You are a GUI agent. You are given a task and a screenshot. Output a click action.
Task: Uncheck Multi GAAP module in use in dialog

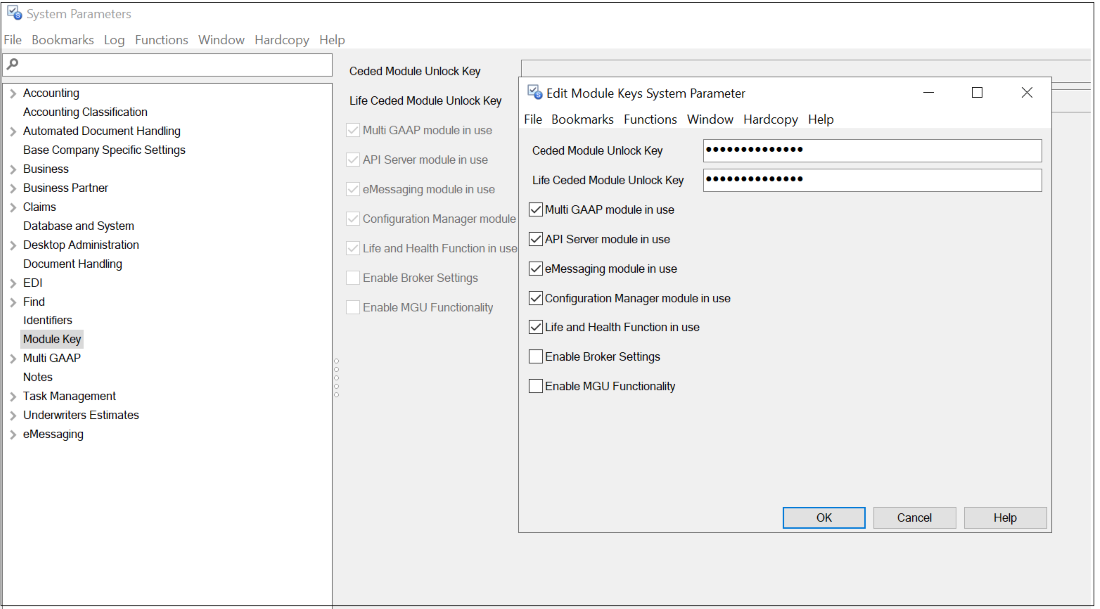point(536,210)
